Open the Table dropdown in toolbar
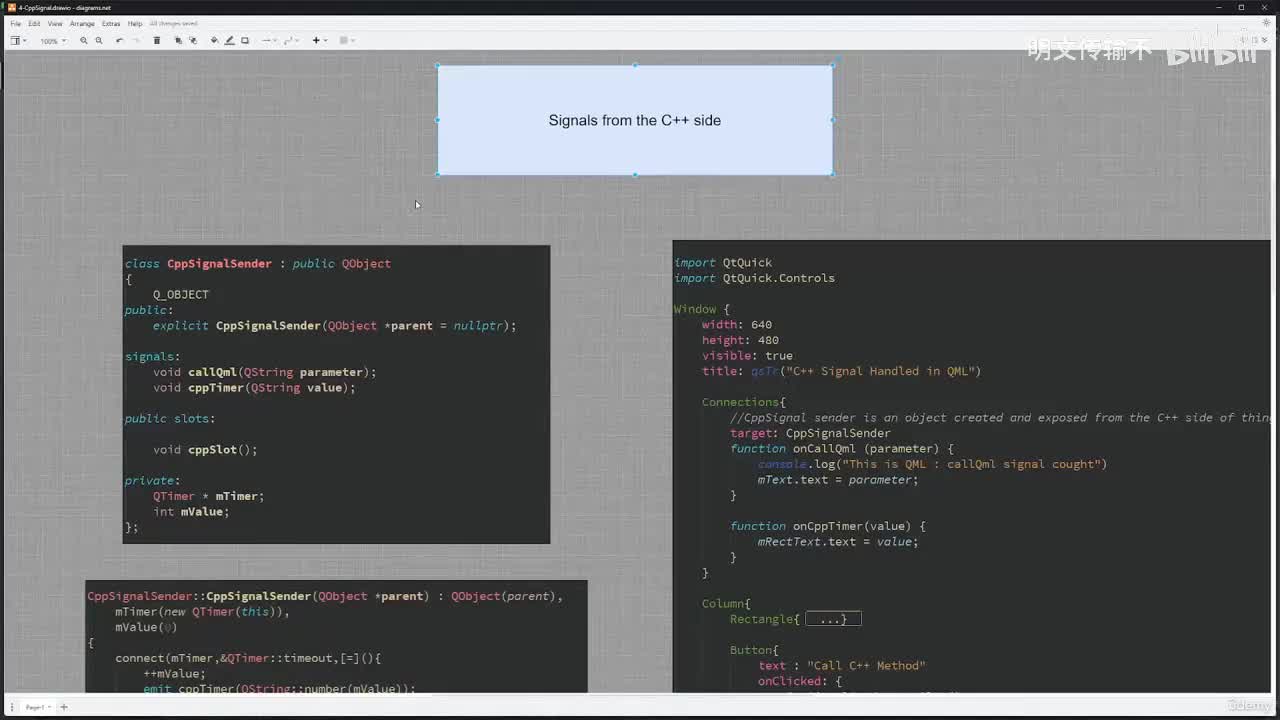Screen dimensions: 1280x720 point(346,41)
